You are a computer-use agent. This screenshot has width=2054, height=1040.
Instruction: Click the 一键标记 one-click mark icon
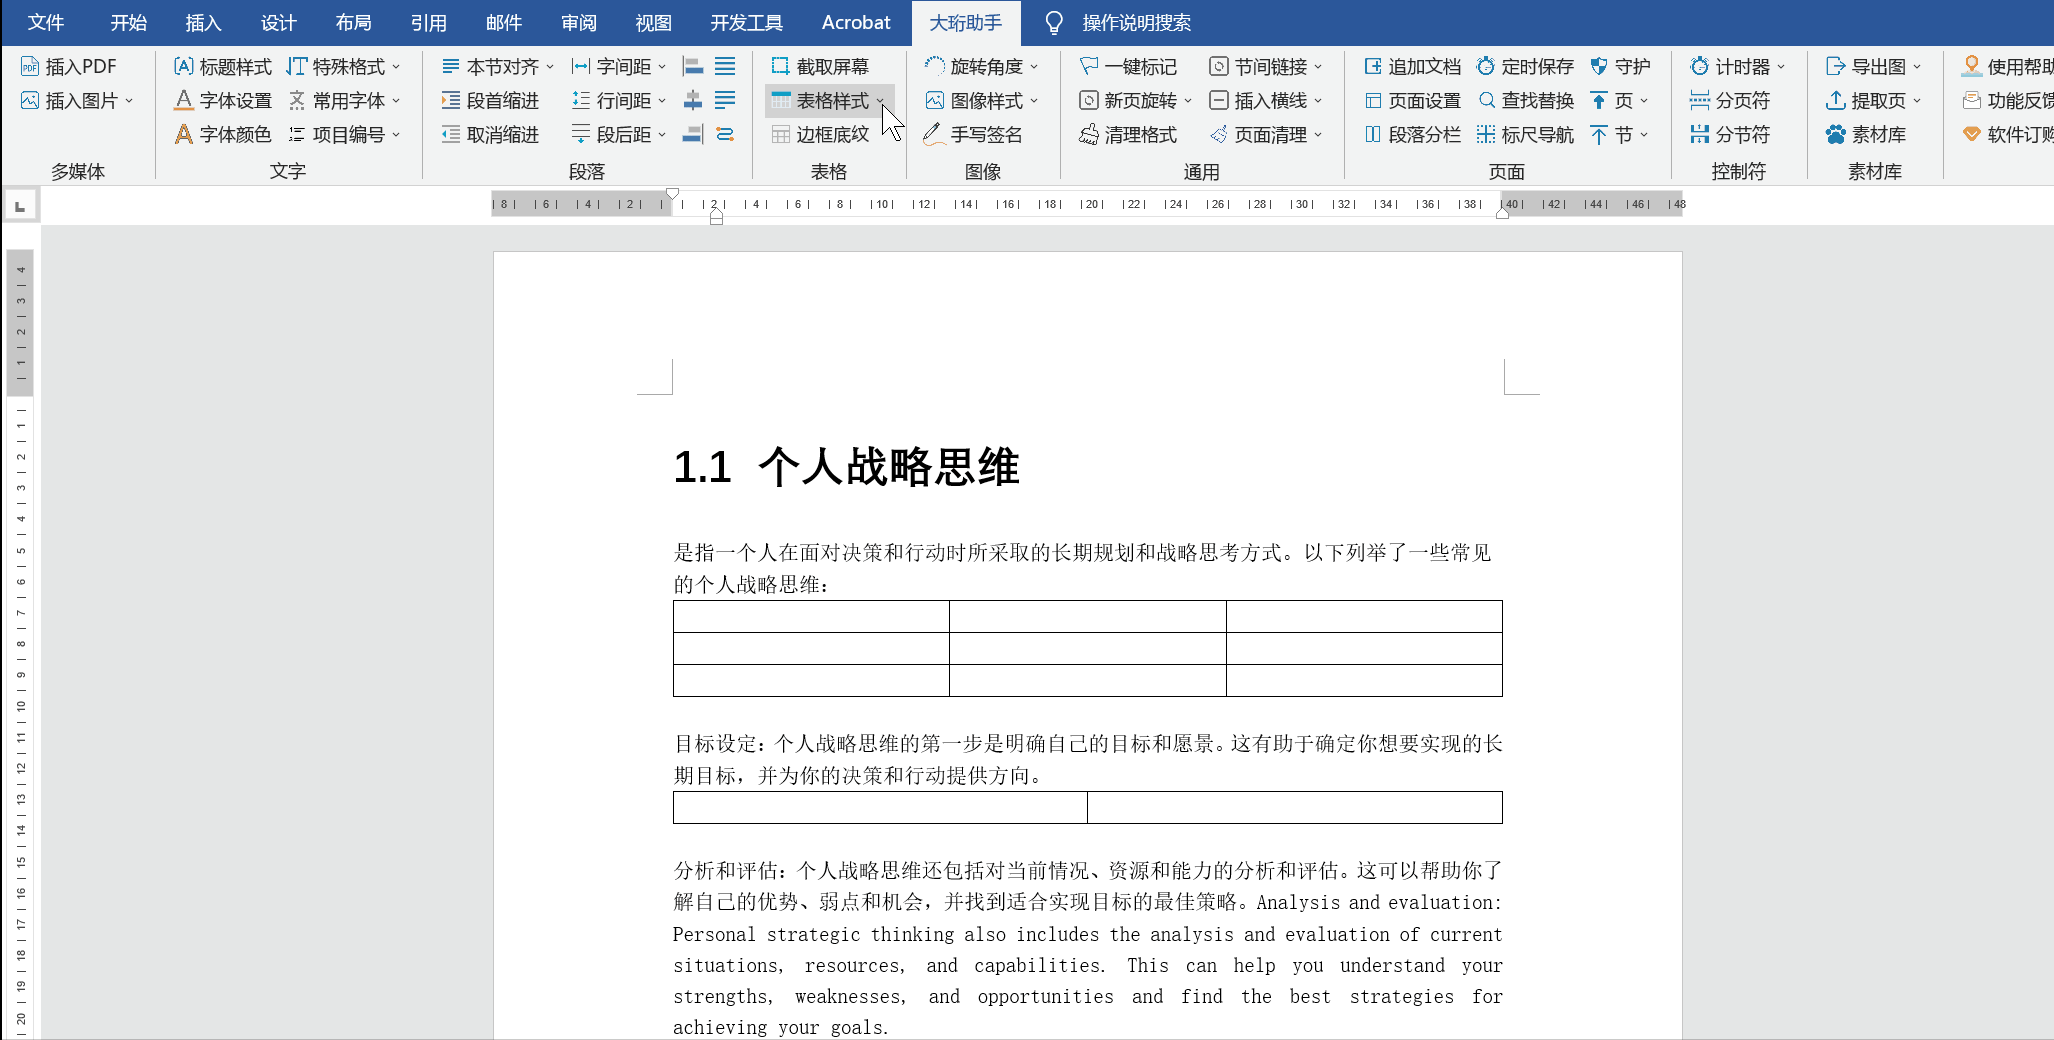pos(1128,66)
